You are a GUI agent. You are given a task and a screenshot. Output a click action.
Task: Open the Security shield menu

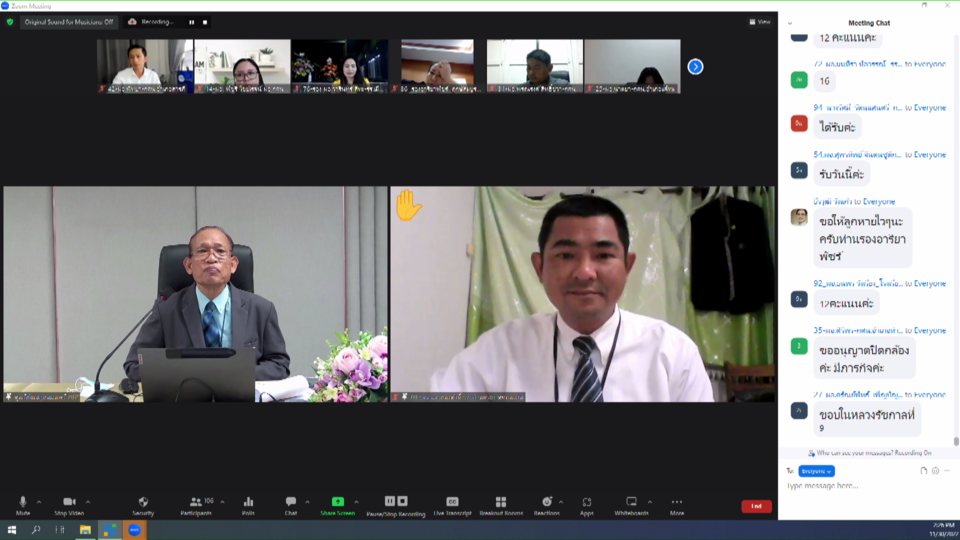click(143, 506)
